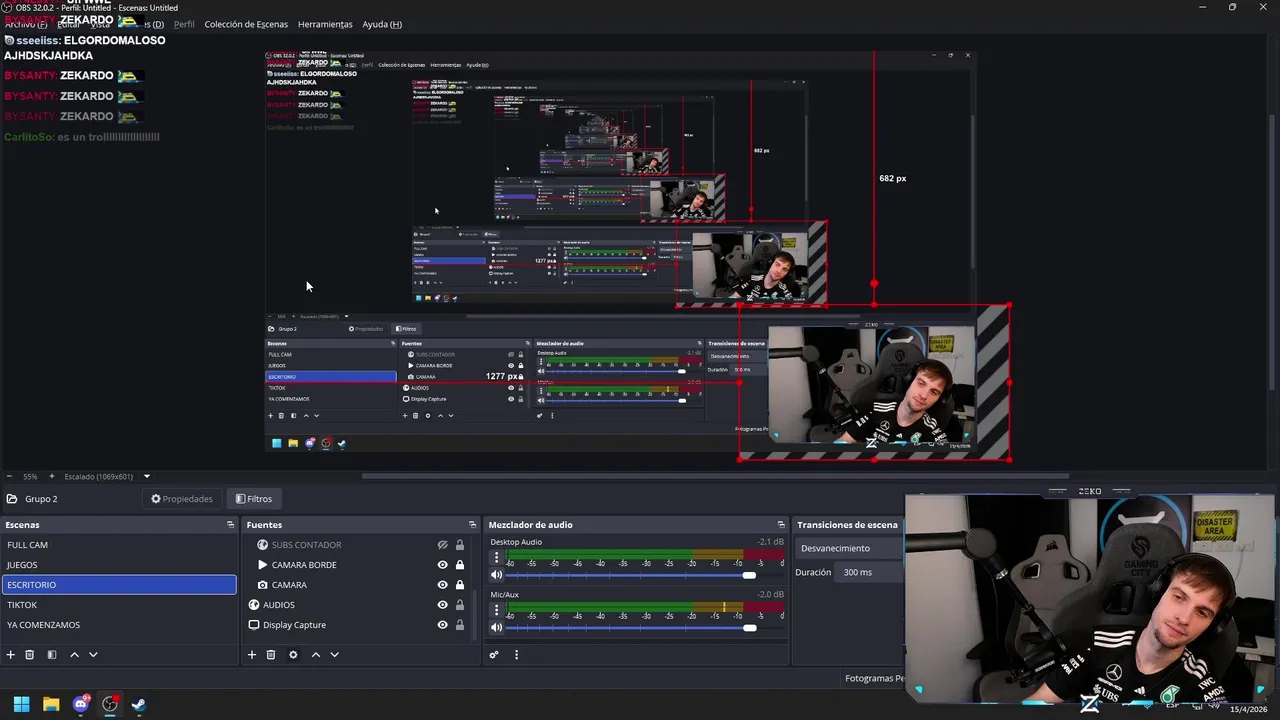Image resolution: width=1280 pixels, height=720 pixels.
Task: Undock the Fuentes panel
Action: pos(472,525)
